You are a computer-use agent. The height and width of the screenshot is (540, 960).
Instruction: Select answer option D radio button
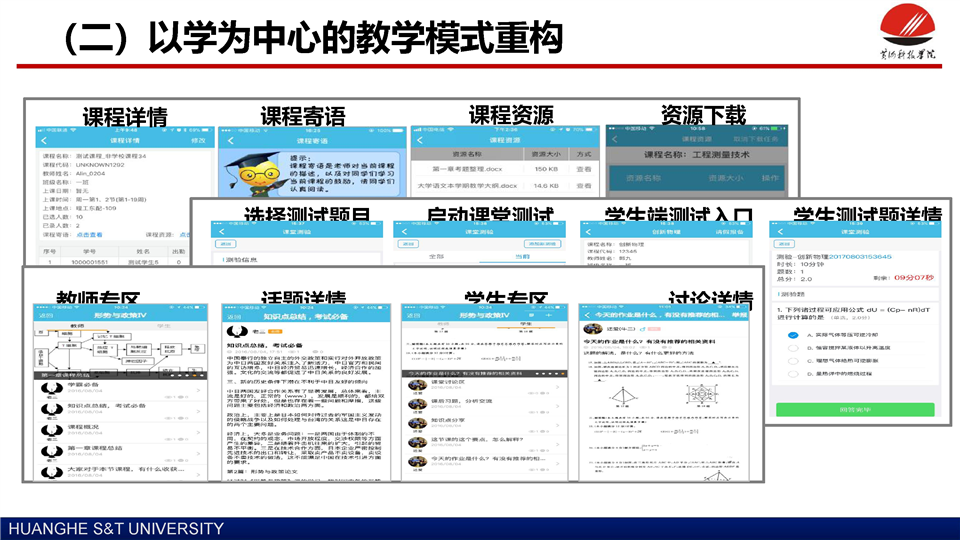[x=792, y=374]
